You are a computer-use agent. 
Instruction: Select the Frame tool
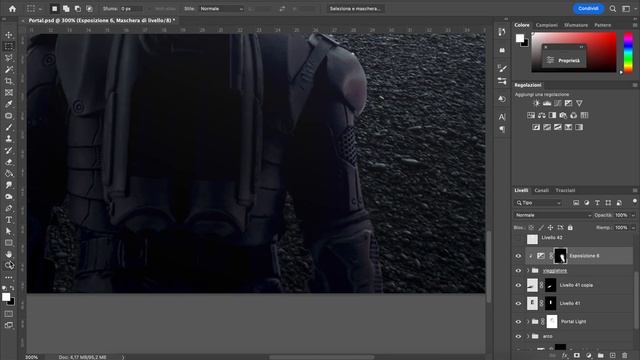[9, 93]
